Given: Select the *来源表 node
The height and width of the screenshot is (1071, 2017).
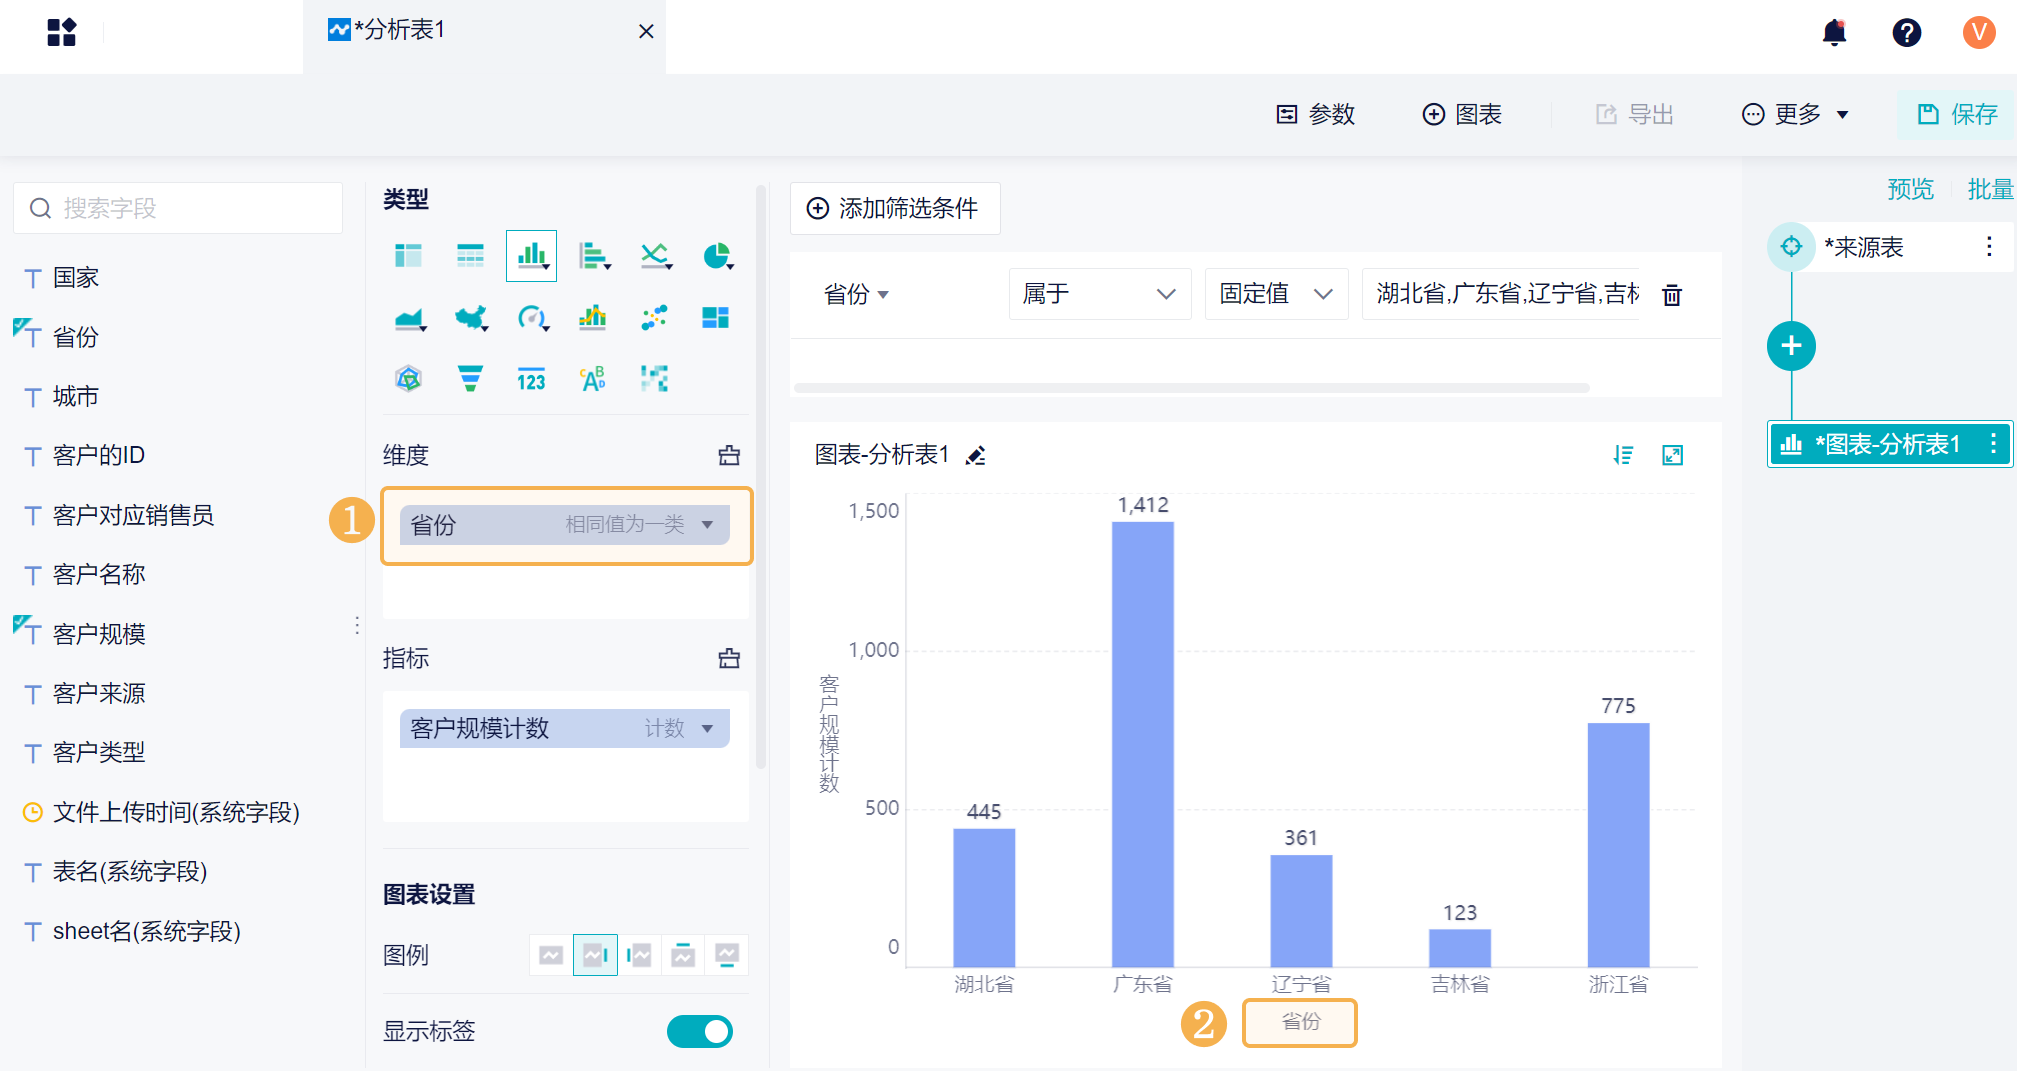Looking at the screenshot, I should pos(1890,246).
